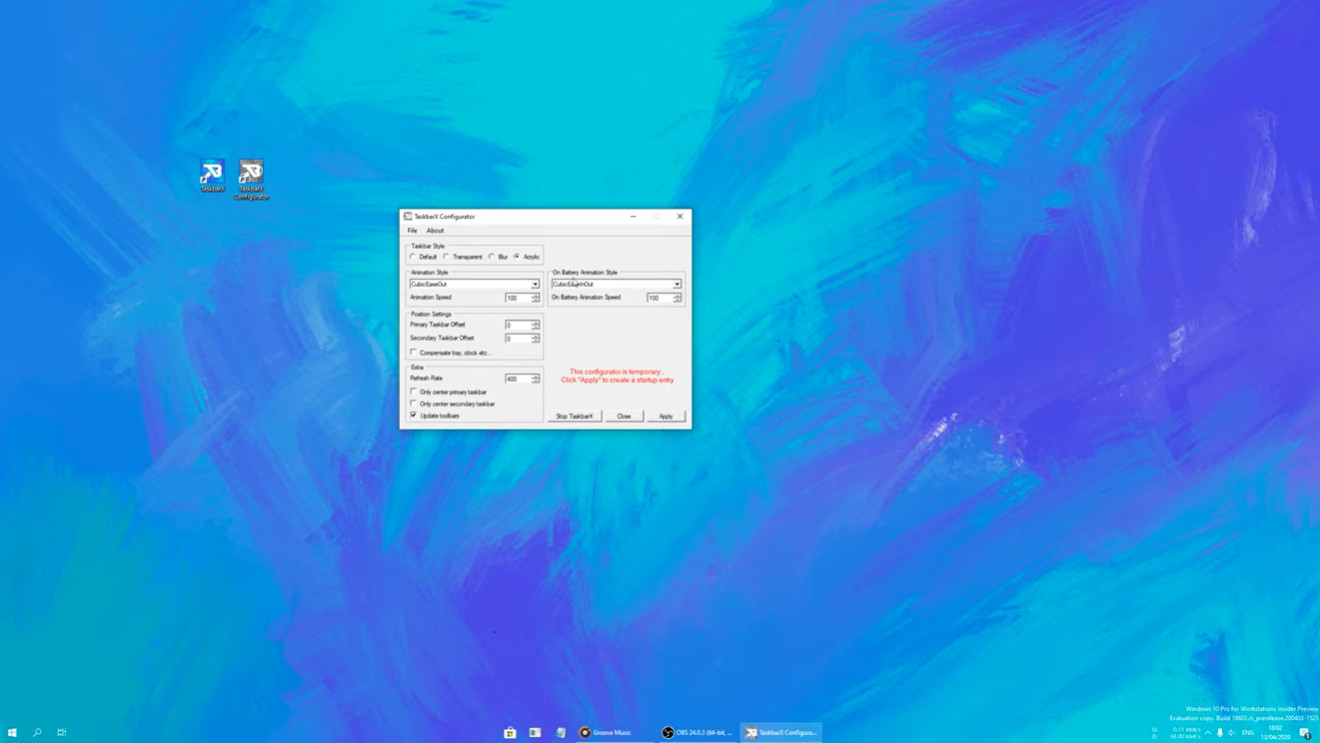Click the Secondary Taskbar Offset field
The width and height of the screenshot is (1320, 743).
pyautogui.click(x=517, y=339)
